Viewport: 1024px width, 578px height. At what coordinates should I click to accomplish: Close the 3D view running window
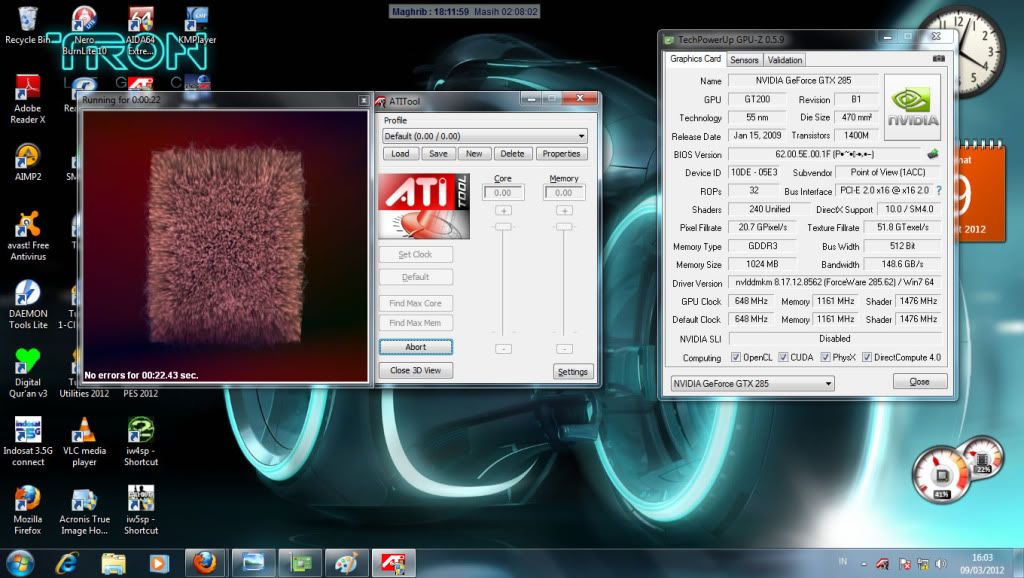tap(364, 100)
